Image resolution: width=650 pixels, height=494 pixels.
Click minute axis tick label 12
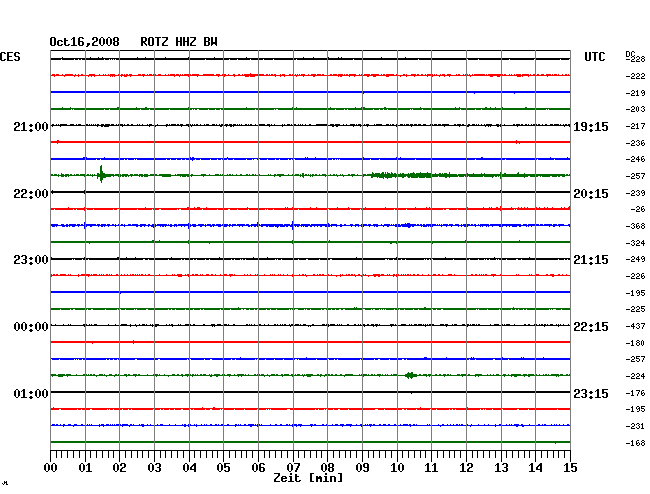click(x=466, y=468)
